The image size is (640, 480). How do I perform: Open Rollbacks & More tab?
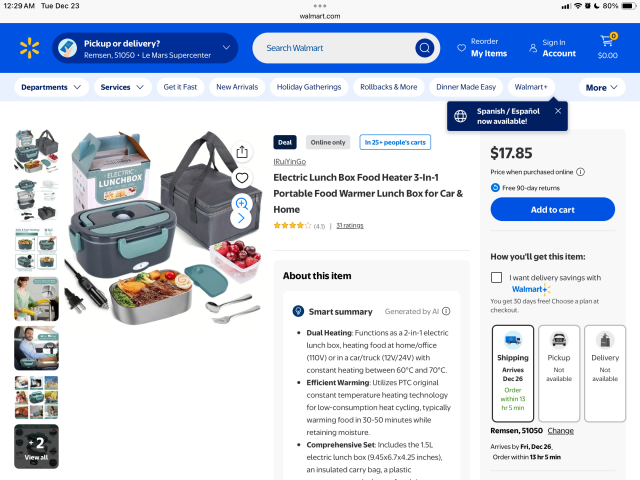click(x=389, y=87)
